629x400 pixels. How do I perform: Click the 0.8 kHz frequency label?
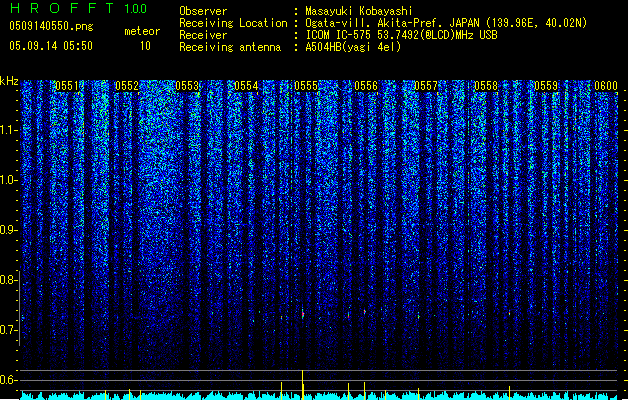click(x=8, y=280)
